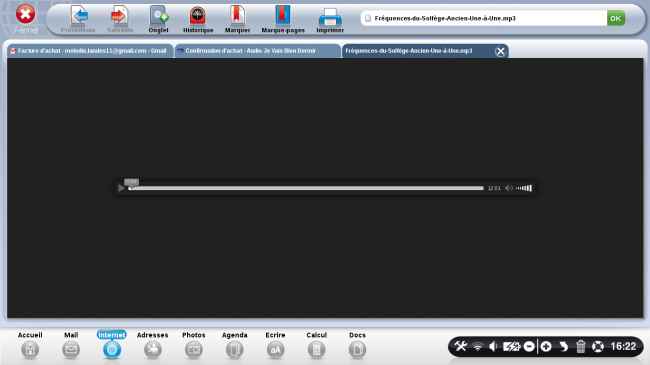Click the Fermer red close icon

[26, 14]
